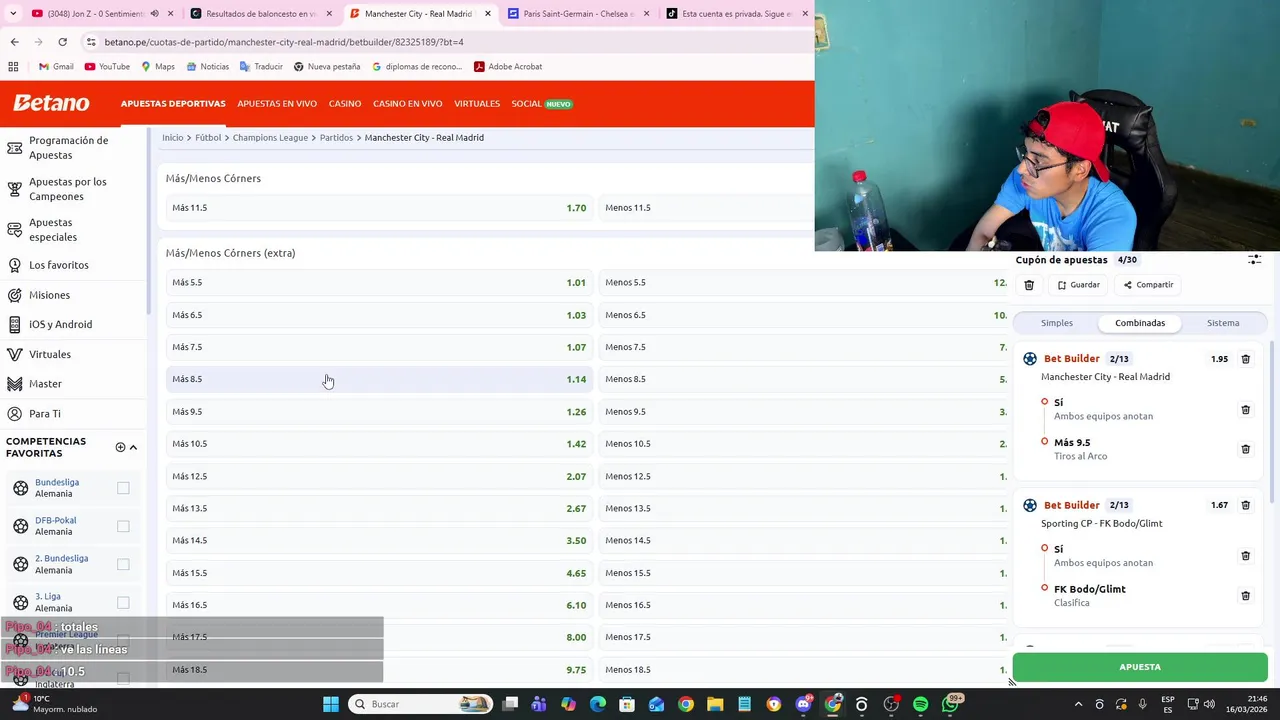
Task: Open the Virtuales top menu item
Action: click(x=477, y=104)
